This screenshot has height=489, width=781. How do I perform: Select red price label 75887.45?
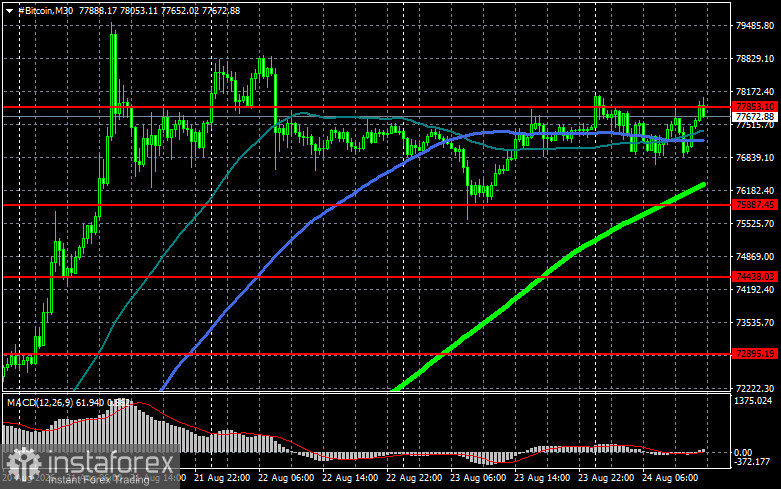pyautogui.click(x=755, y=205)
